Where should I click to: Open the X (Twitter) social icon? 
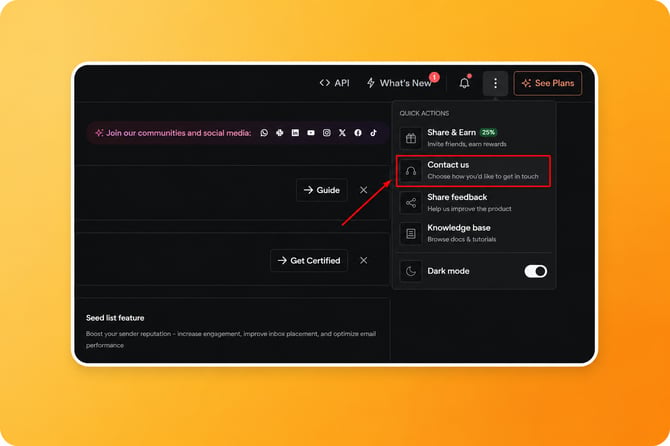[342, 133]
